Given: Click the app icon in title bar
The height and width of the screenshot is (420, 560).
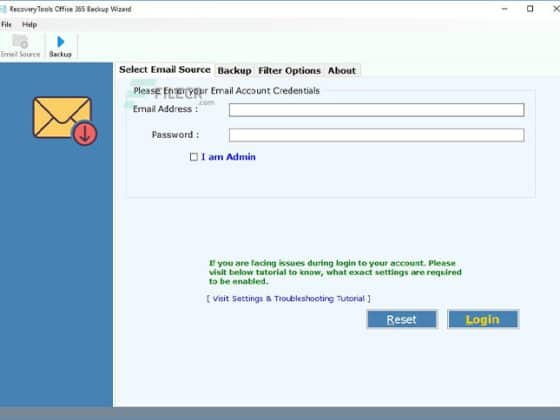Looking at the screenshot, I should click(3, 9).
